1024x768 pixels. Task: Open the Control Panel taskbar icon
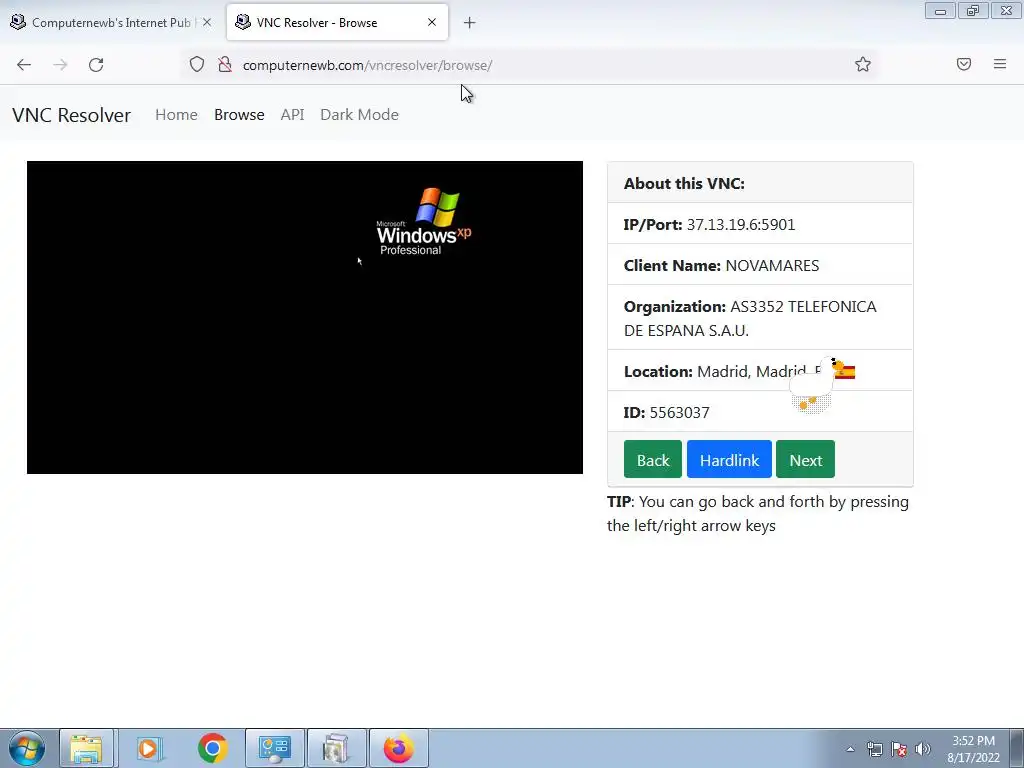pos(274,748)
